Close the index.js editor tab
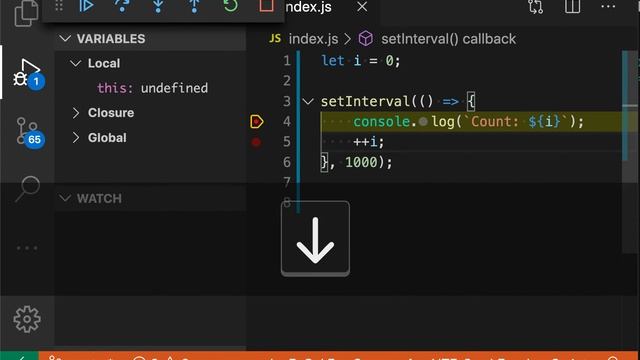640x360 pixels. click(362, 7)
